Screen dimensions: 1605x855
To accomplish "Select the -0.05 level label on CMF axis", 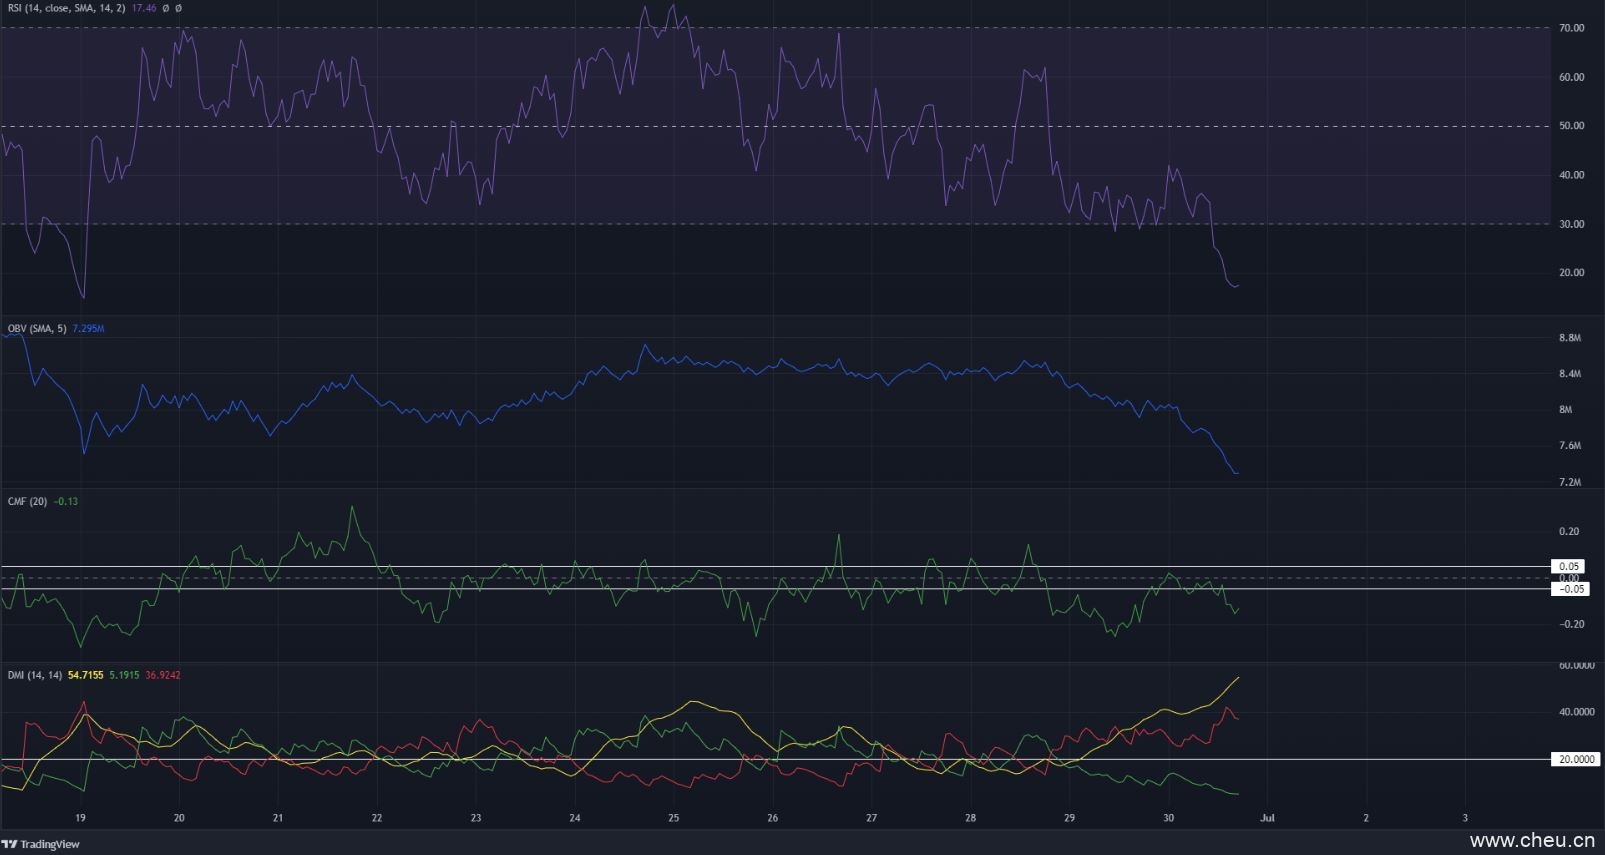I will [1569, 589].
